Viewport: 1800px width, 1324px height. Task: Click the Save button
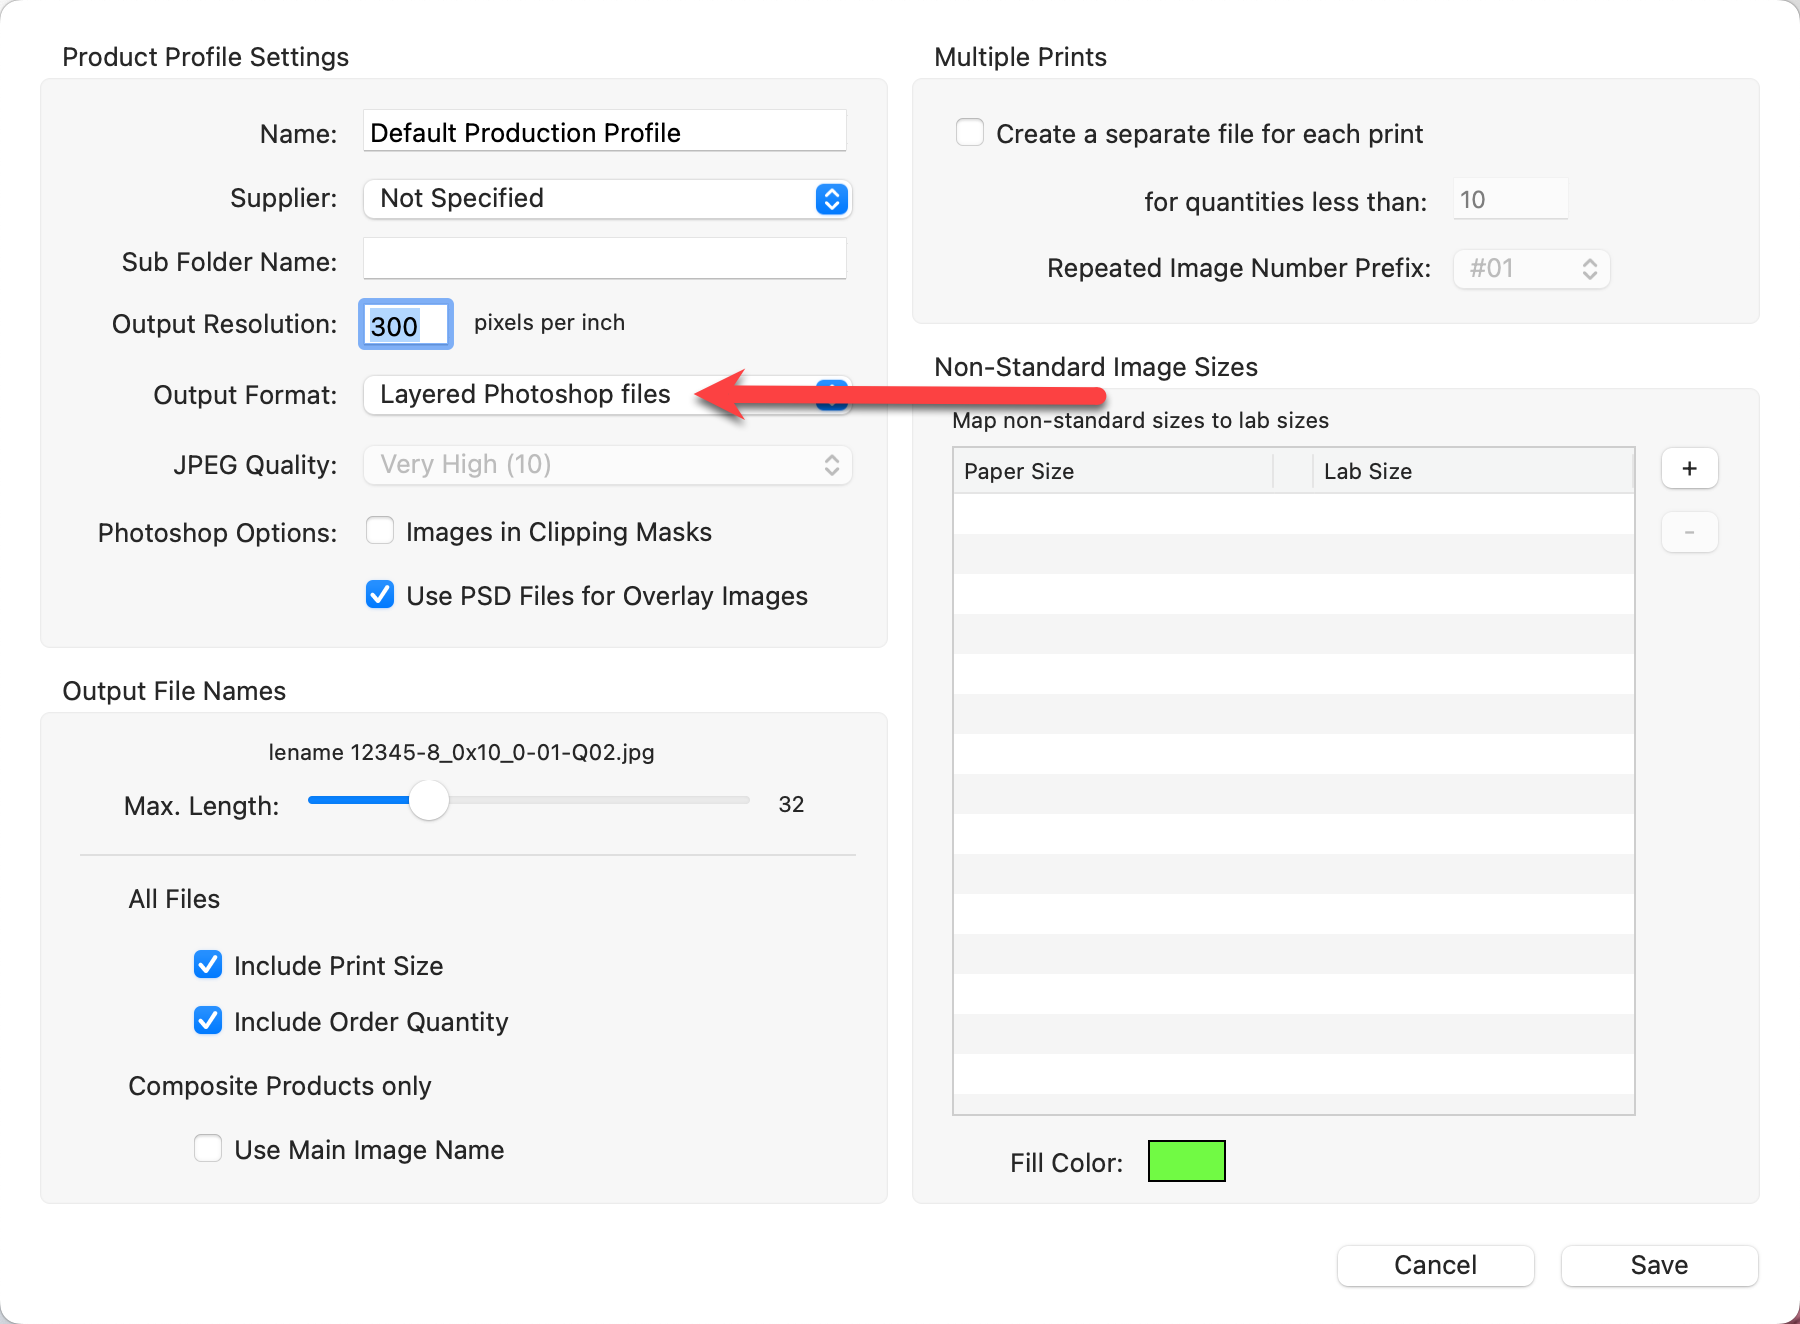point(1658,1265)
